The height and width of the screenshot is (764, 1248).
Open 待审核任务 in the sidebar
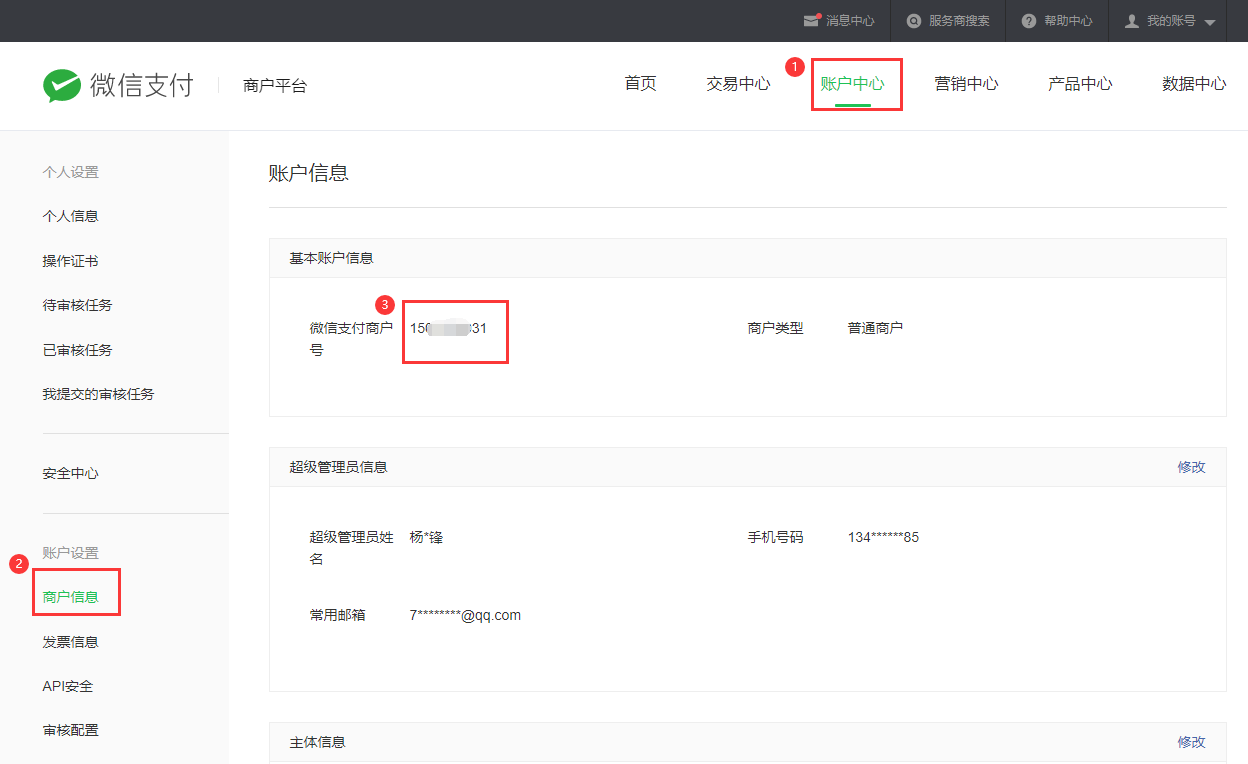(77, 305)
